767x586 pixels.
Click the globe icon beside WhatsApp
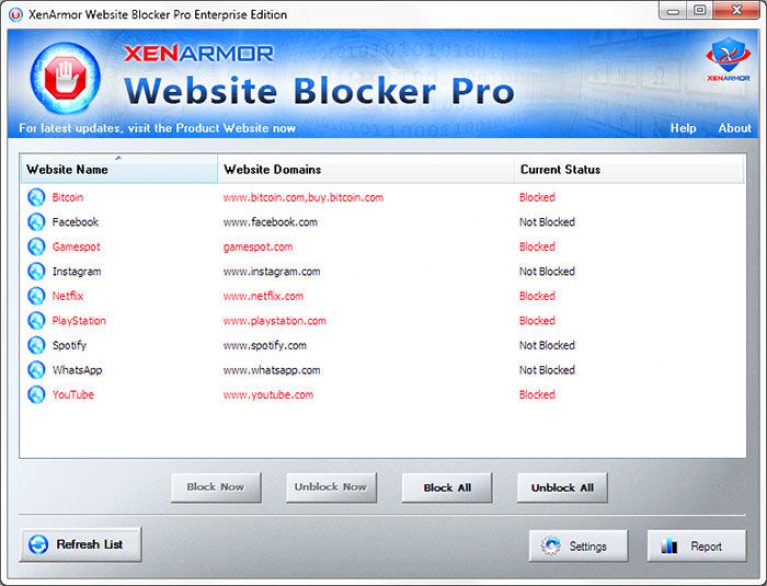pos(36,370)
